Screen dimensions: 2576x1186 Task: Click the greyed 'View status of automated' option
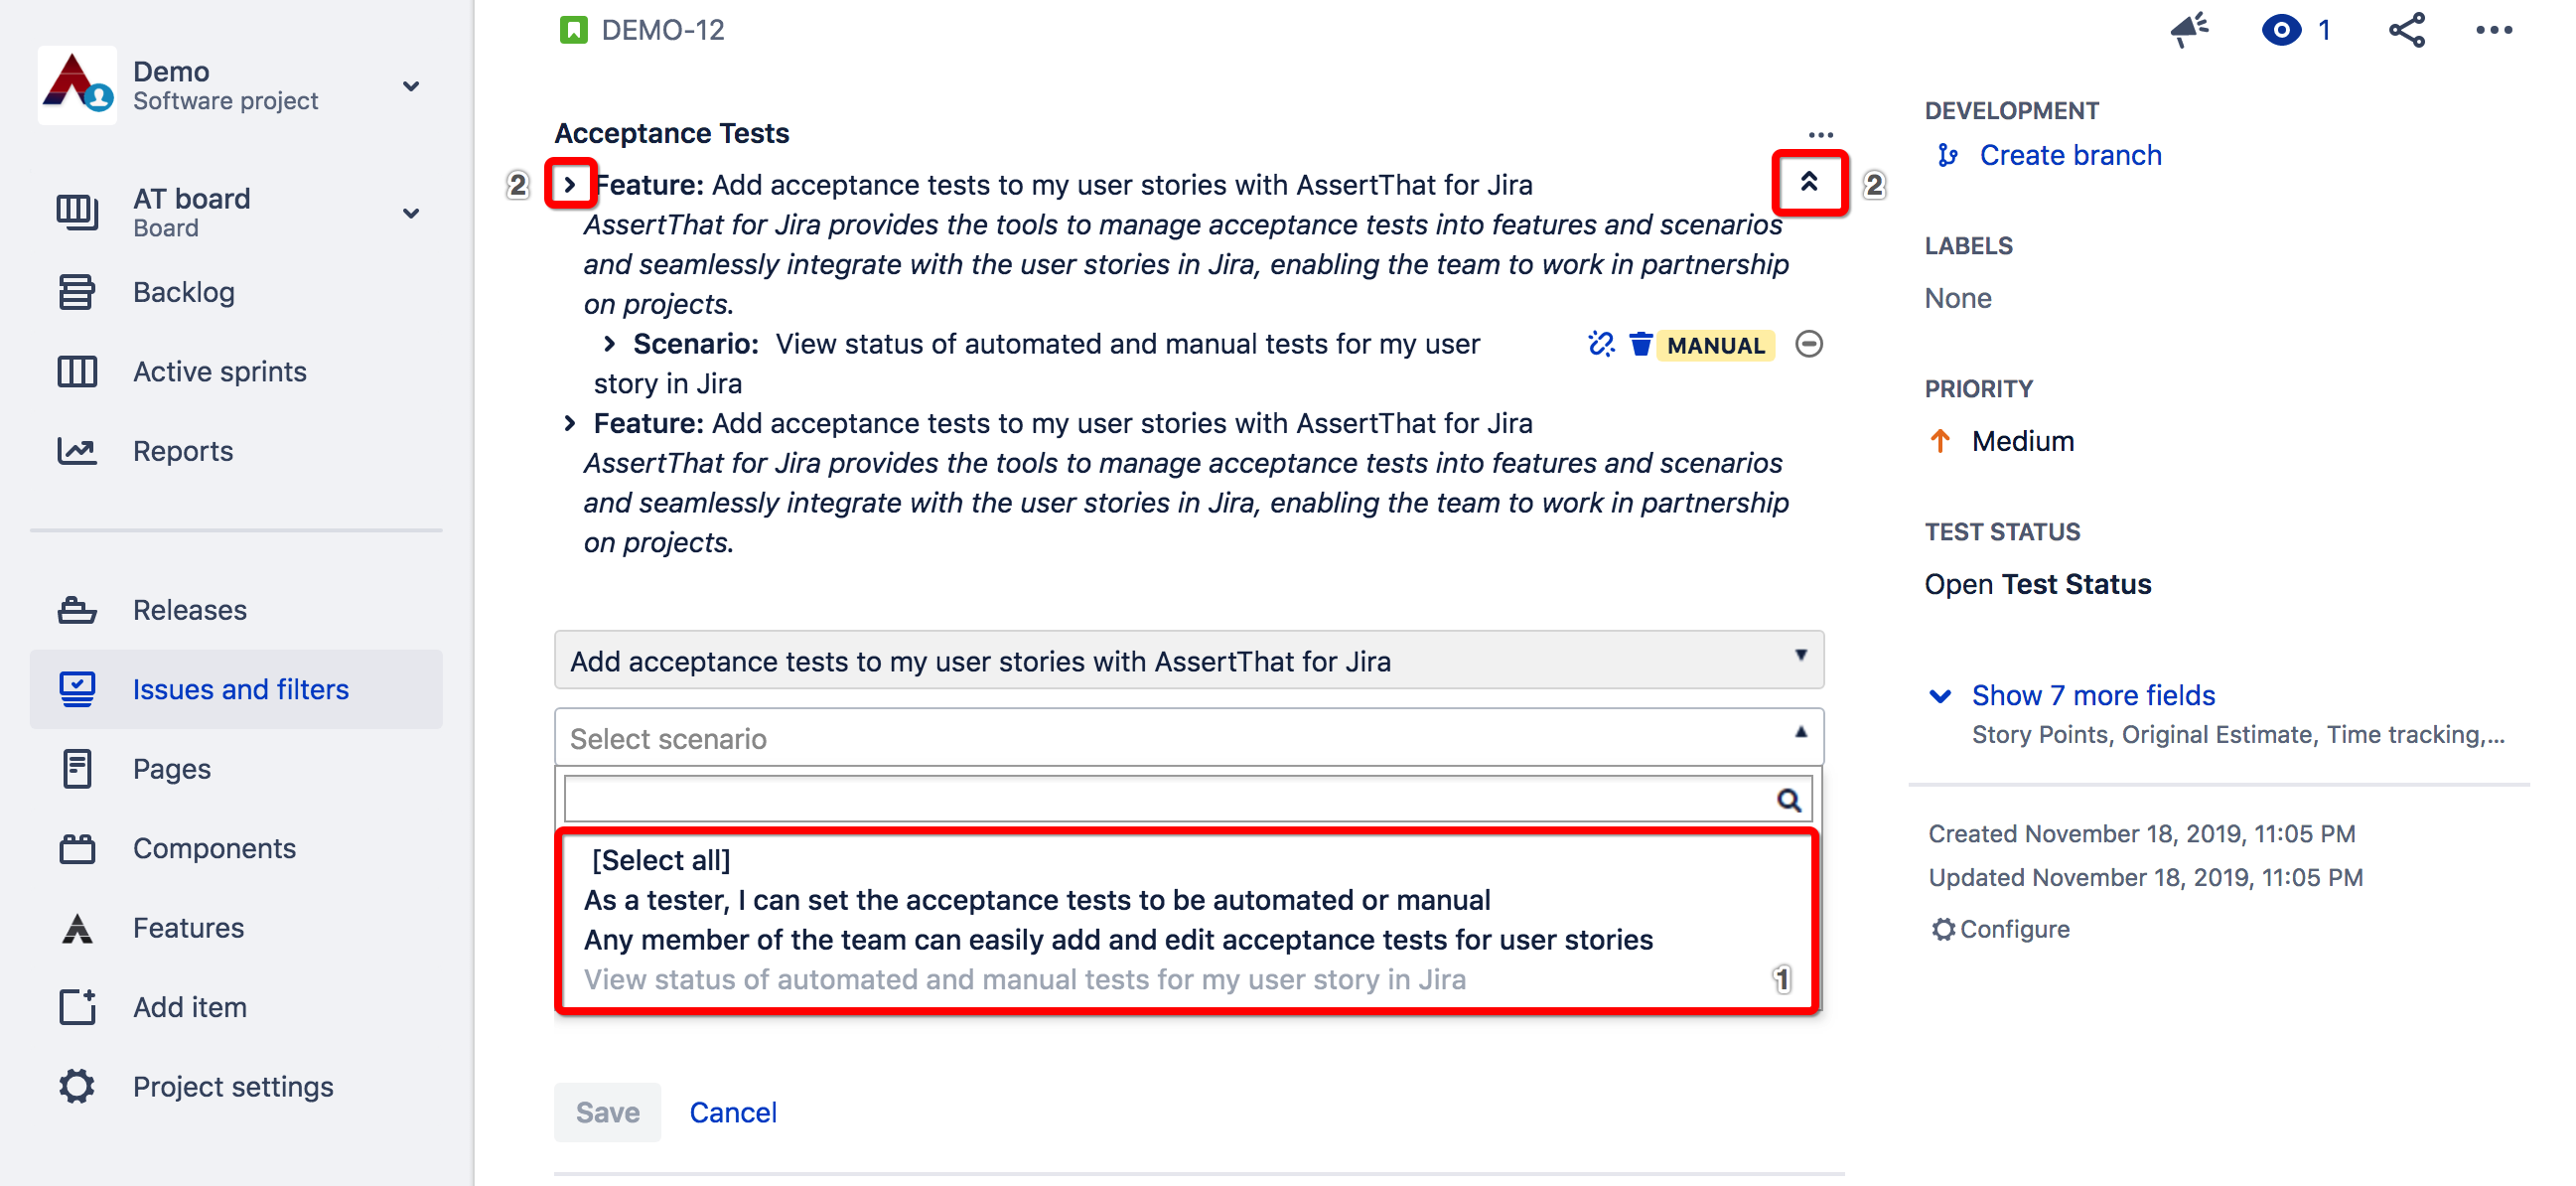click(1025, 979)
